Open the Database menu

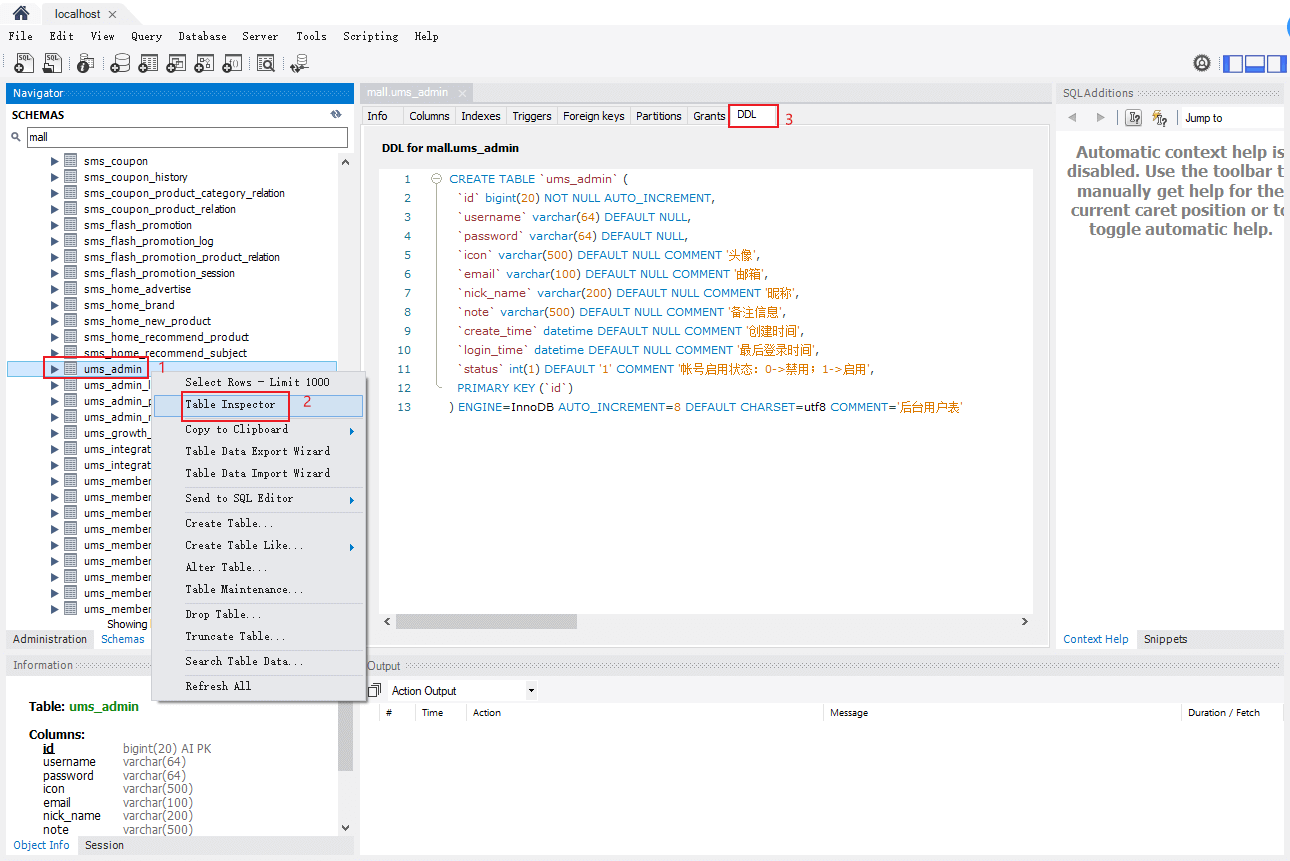click(202, 36)
